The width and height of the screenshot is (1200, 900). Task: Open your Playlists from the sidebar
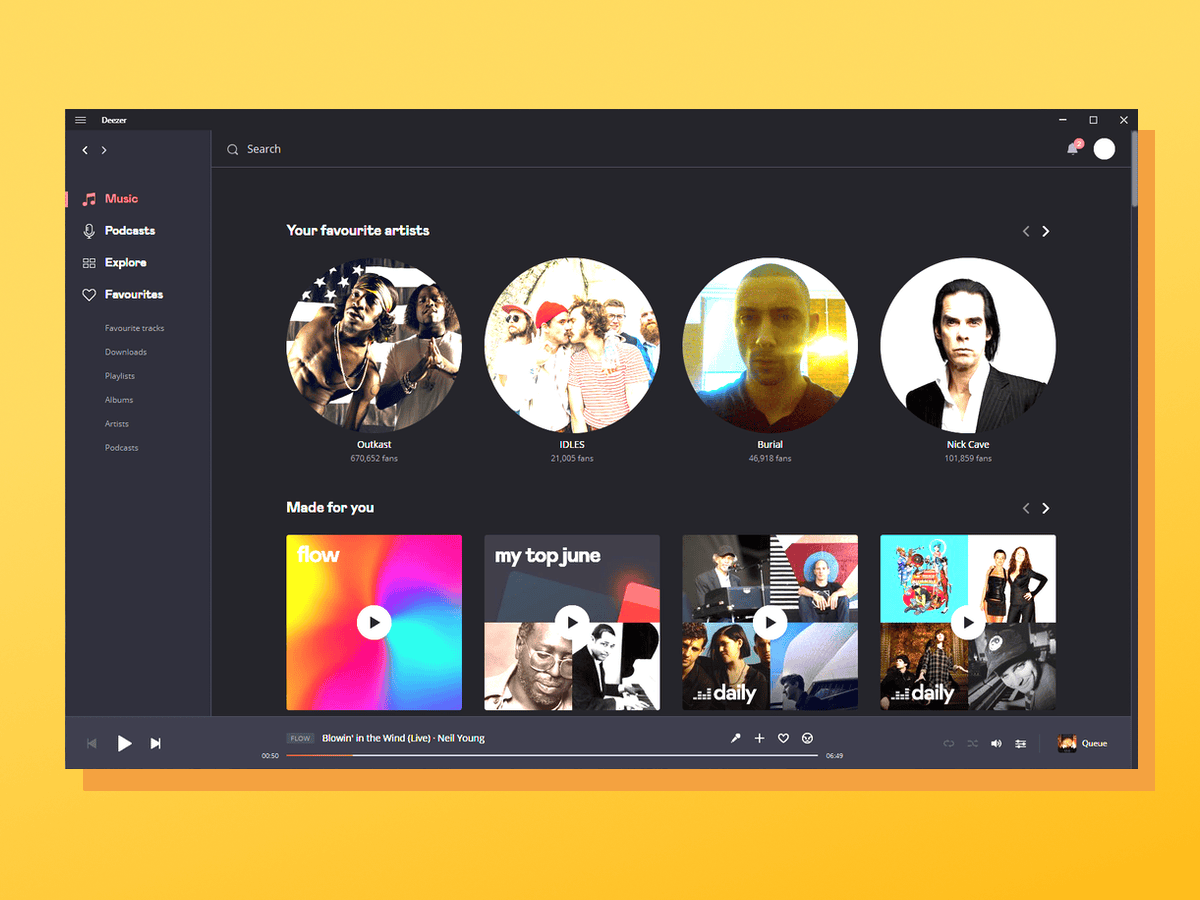tap(119, 375)
